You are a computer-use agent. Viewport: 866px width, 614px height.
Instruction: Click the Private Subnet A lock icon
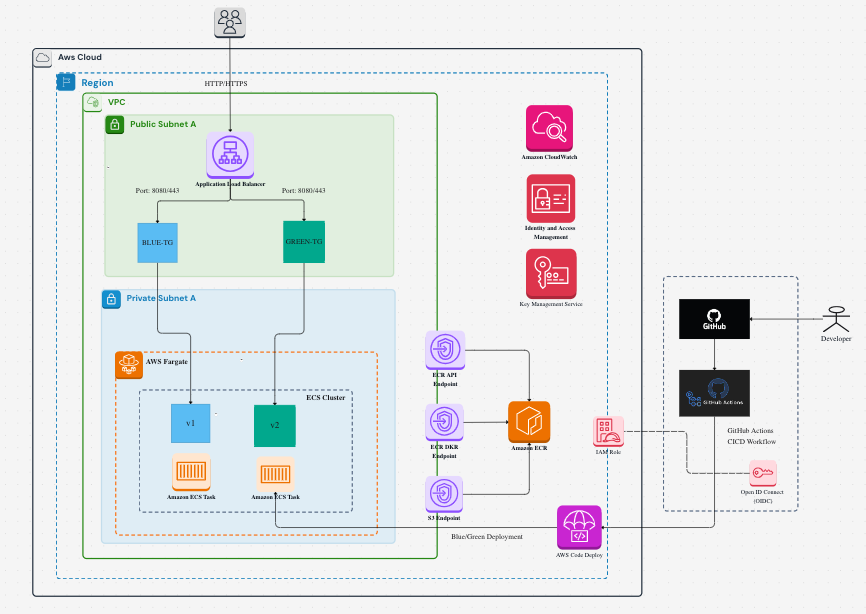tap(111, 299)
